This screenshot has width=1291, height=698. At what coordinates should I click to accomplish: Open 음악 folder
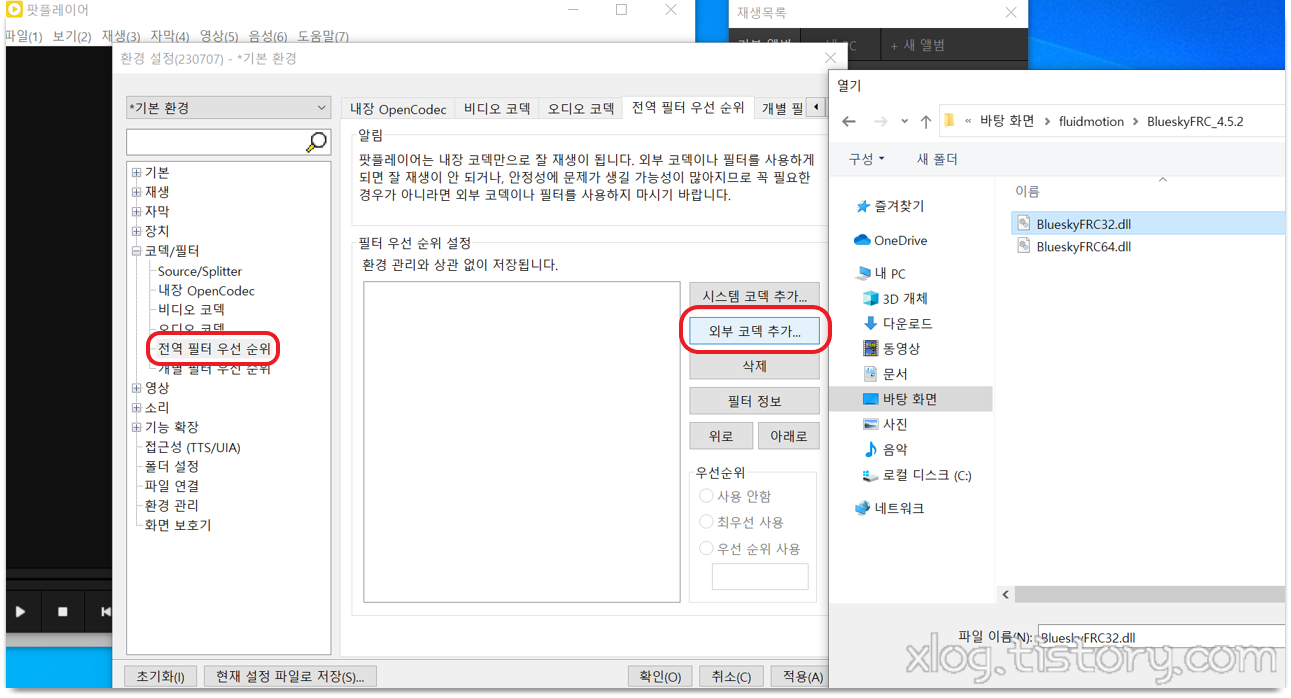(885, 450)
